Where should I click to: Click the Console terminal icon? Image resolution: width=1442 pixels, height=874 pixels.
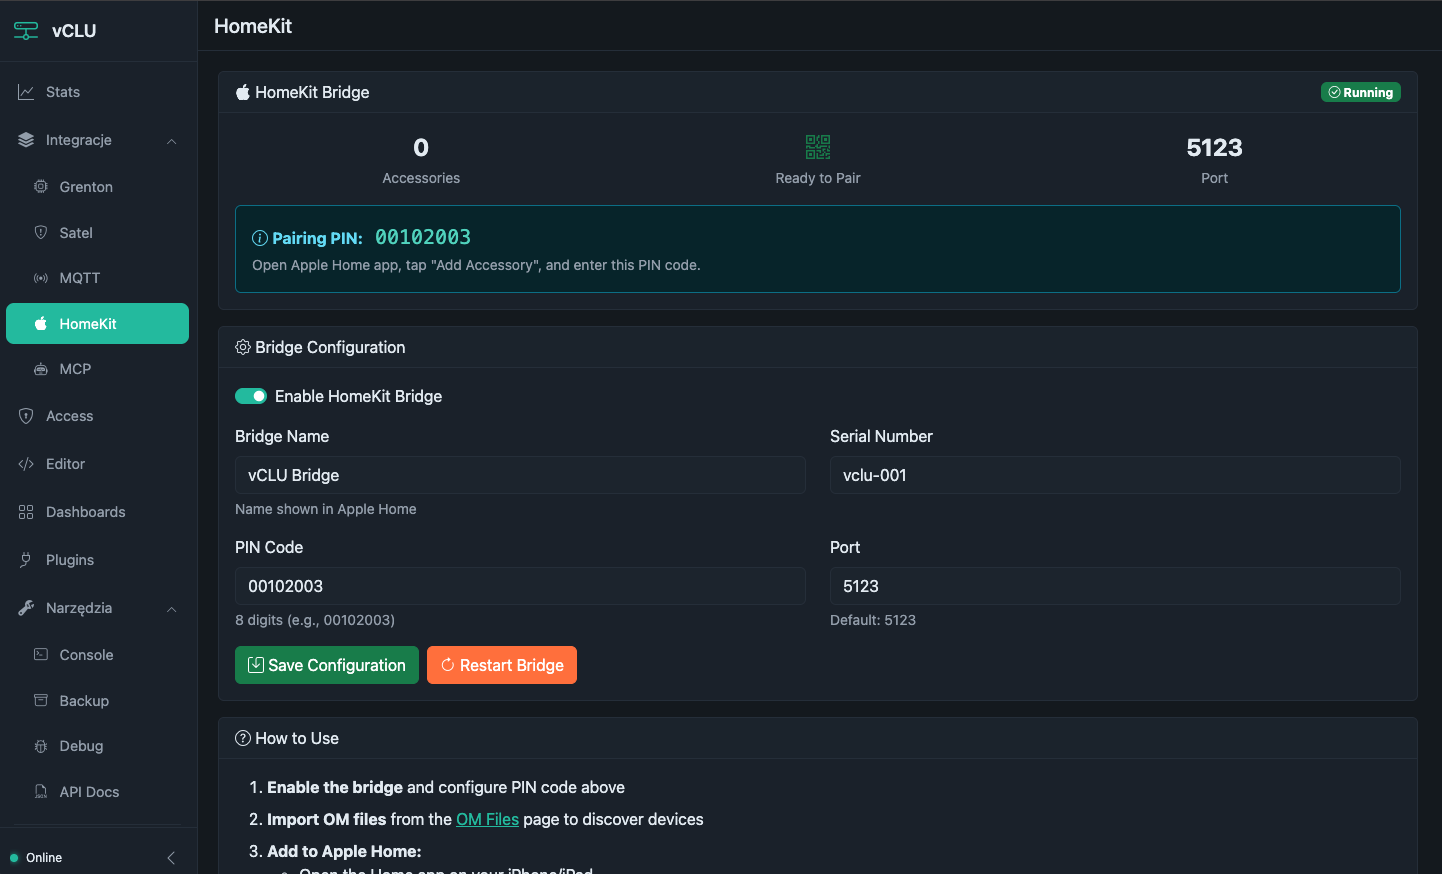tap(41, 655)
